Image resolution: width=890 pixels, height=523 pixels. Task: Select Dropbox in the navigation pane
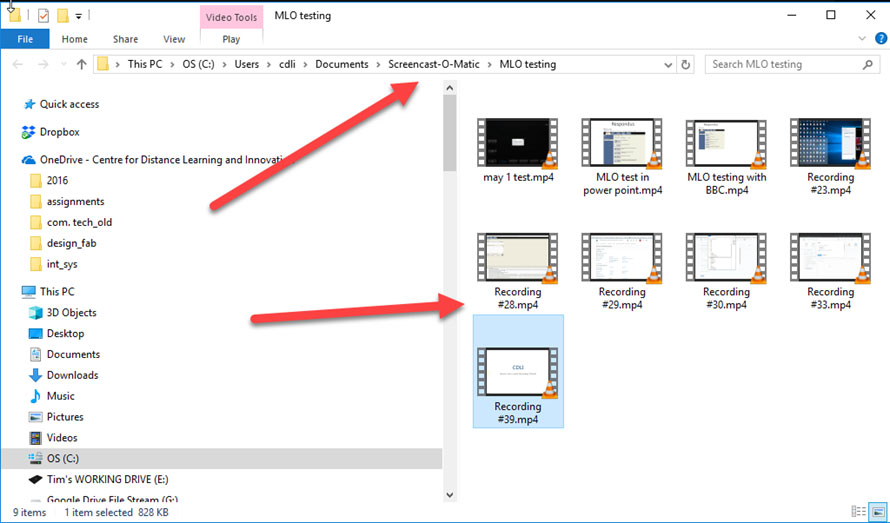coord(51,132)
